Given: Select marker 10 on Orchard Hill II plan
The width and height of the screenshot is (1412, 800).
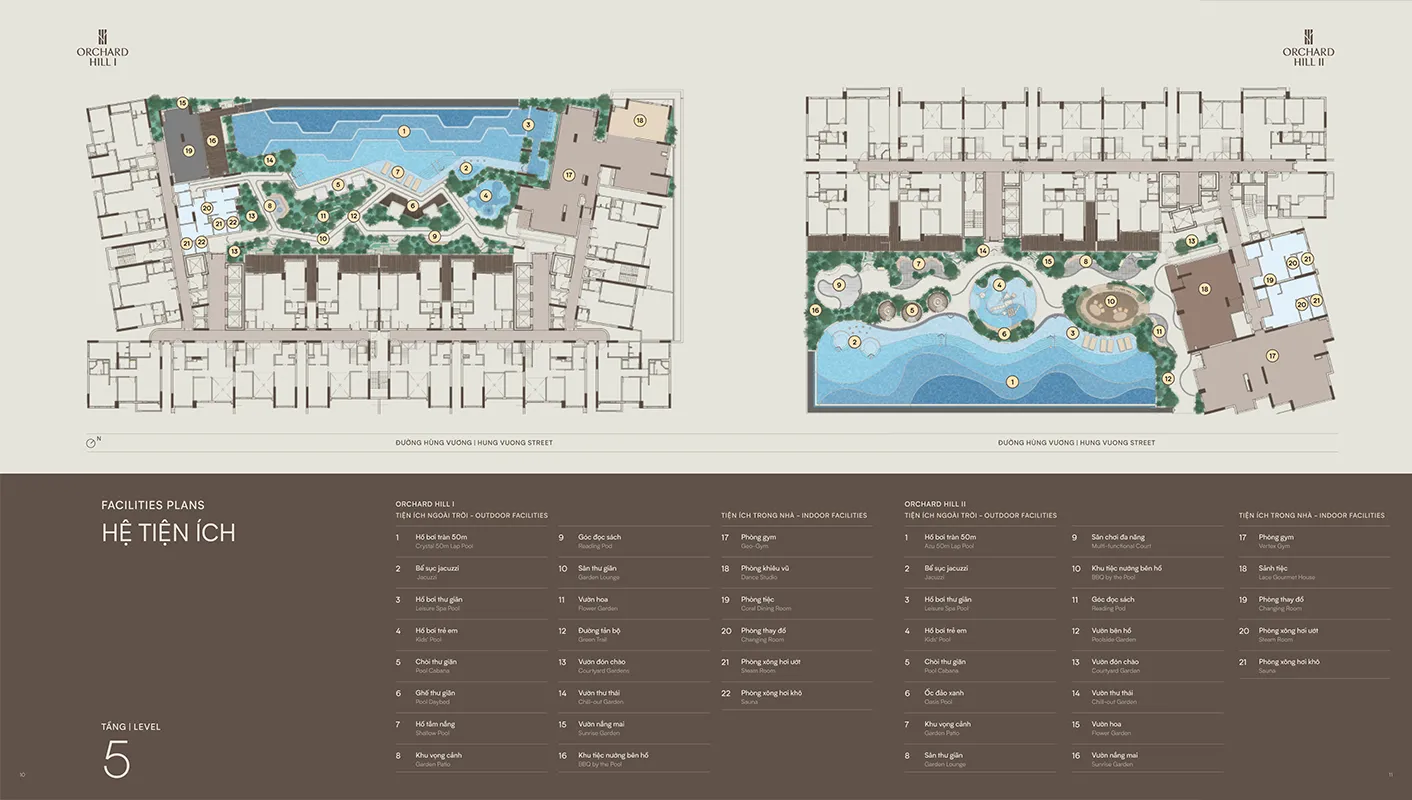Looking at the screenshot, I should tap(1110, 301).
